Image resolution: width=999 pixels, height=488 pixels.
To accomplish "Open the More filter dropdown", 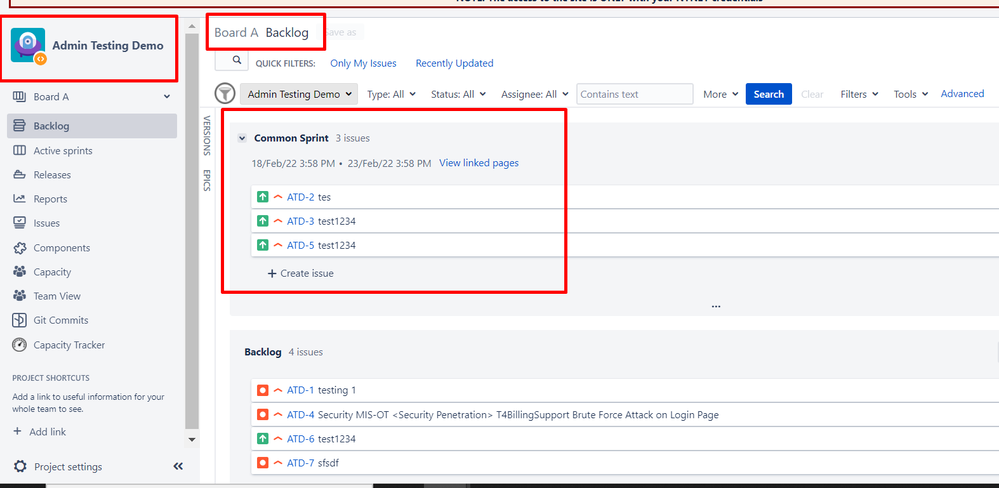I will [x=721, y=94].
